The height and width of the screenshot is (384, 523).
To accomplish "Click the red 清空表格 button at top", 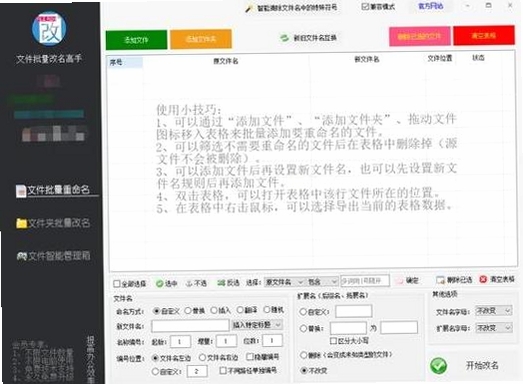I will [x=484, y=35].
